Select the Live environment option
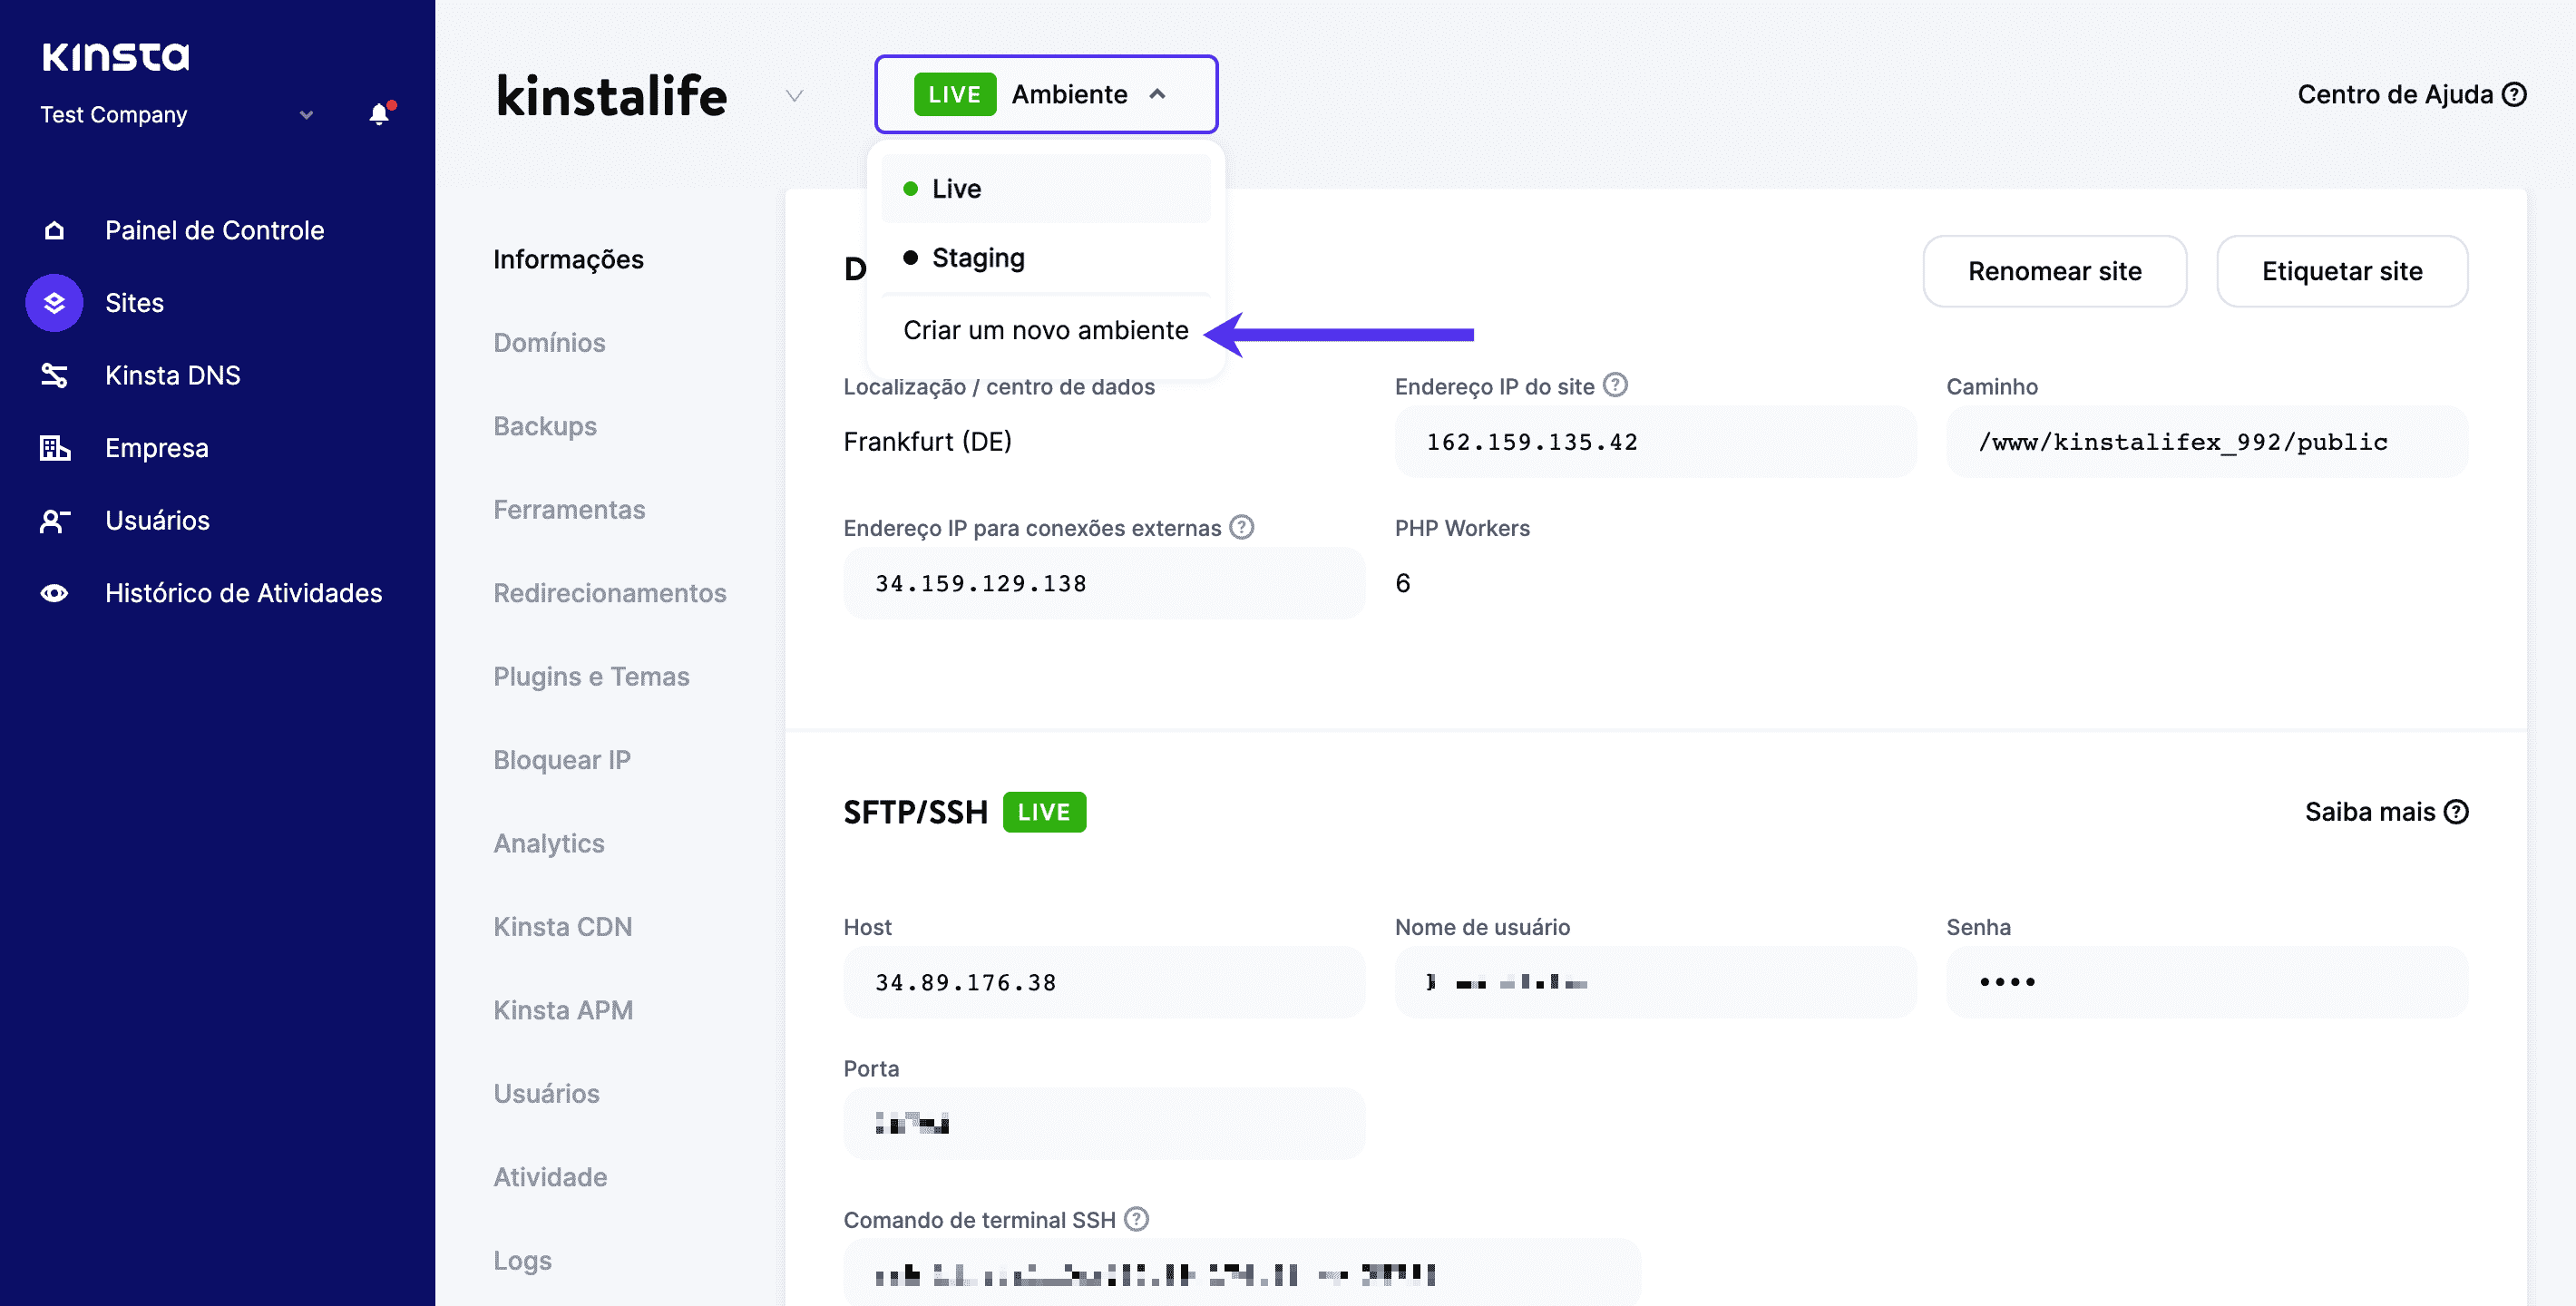Screen dimensions: 2576x1306 coord(956,188)
